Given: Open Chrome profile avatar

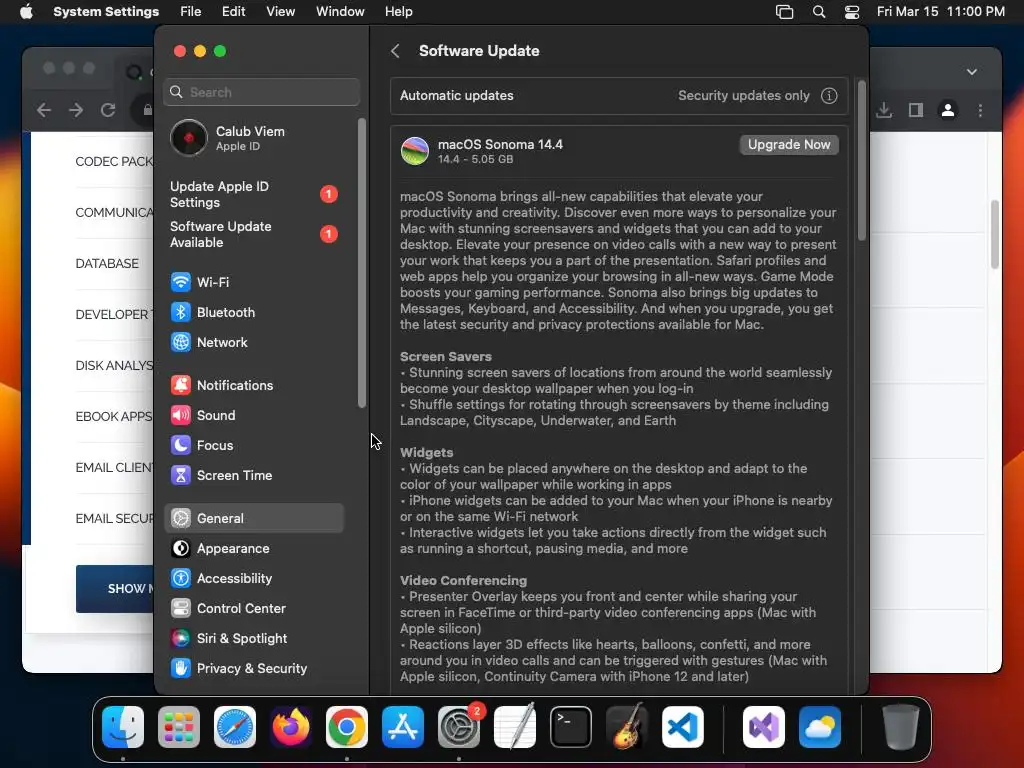Looking at the screenshot, I should point(948,110).
